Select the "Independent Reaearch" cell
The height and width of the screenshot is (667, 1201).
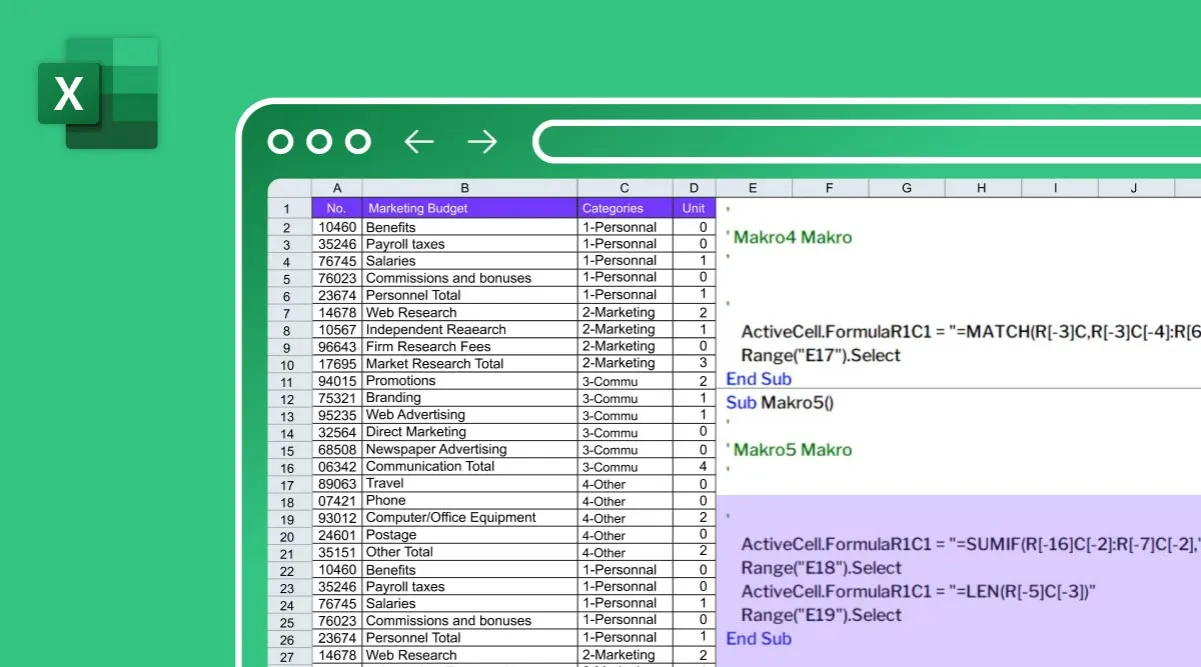click(470, 329)
